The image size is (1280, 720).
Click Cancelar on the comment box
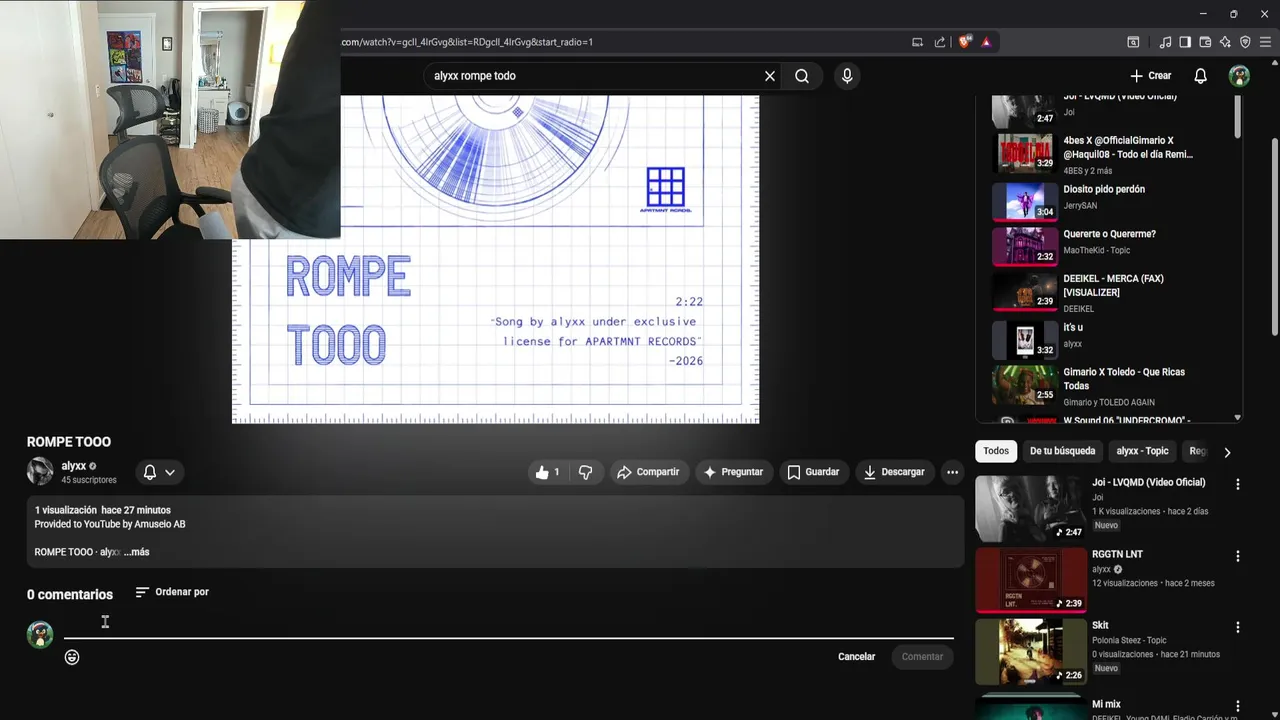856,657
